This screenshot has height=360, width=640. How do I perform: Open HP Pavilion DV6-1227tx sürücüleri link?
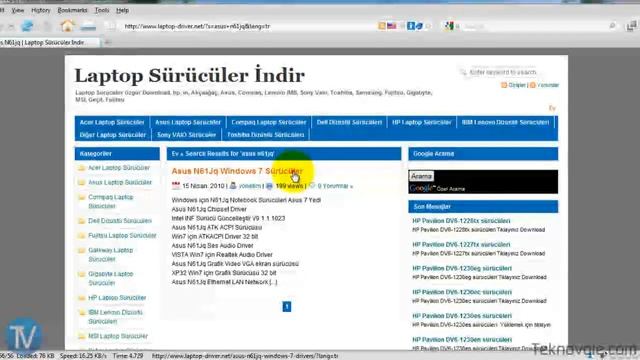[461, 244]
